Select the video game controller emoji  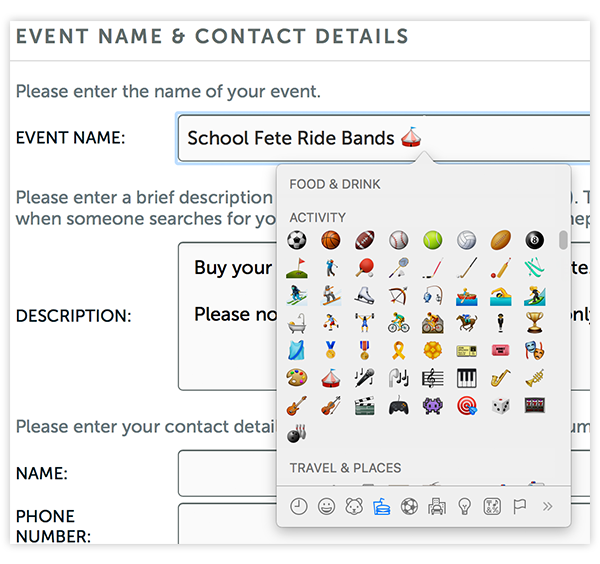398,406
